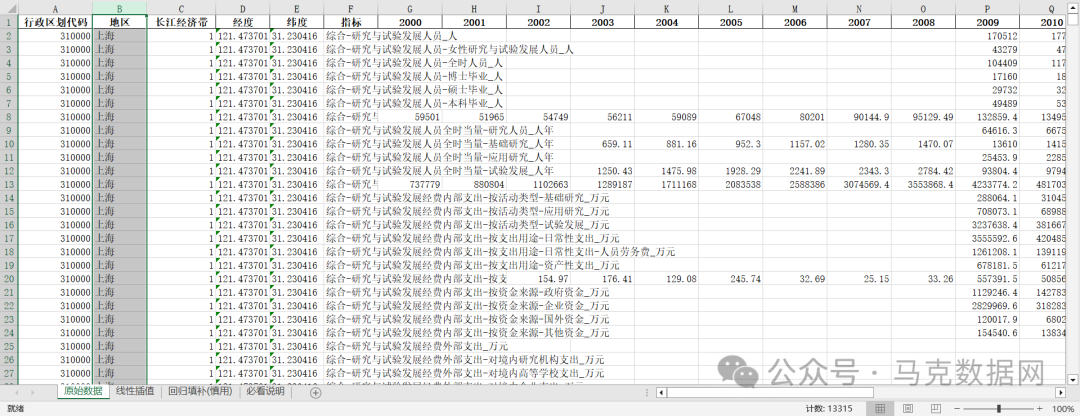
Task: Add a new sheet with plus icon
Action: [315, 393]
